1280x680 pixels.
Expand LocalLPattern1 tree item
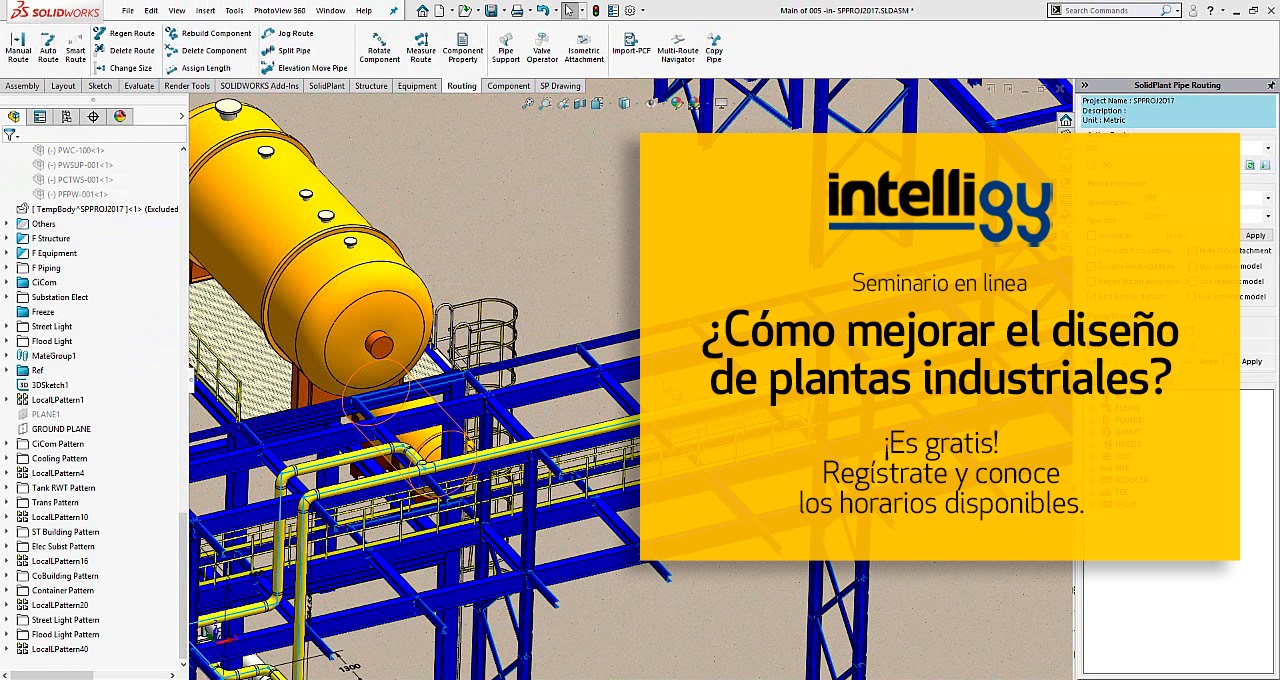click(x=7, y=400)
